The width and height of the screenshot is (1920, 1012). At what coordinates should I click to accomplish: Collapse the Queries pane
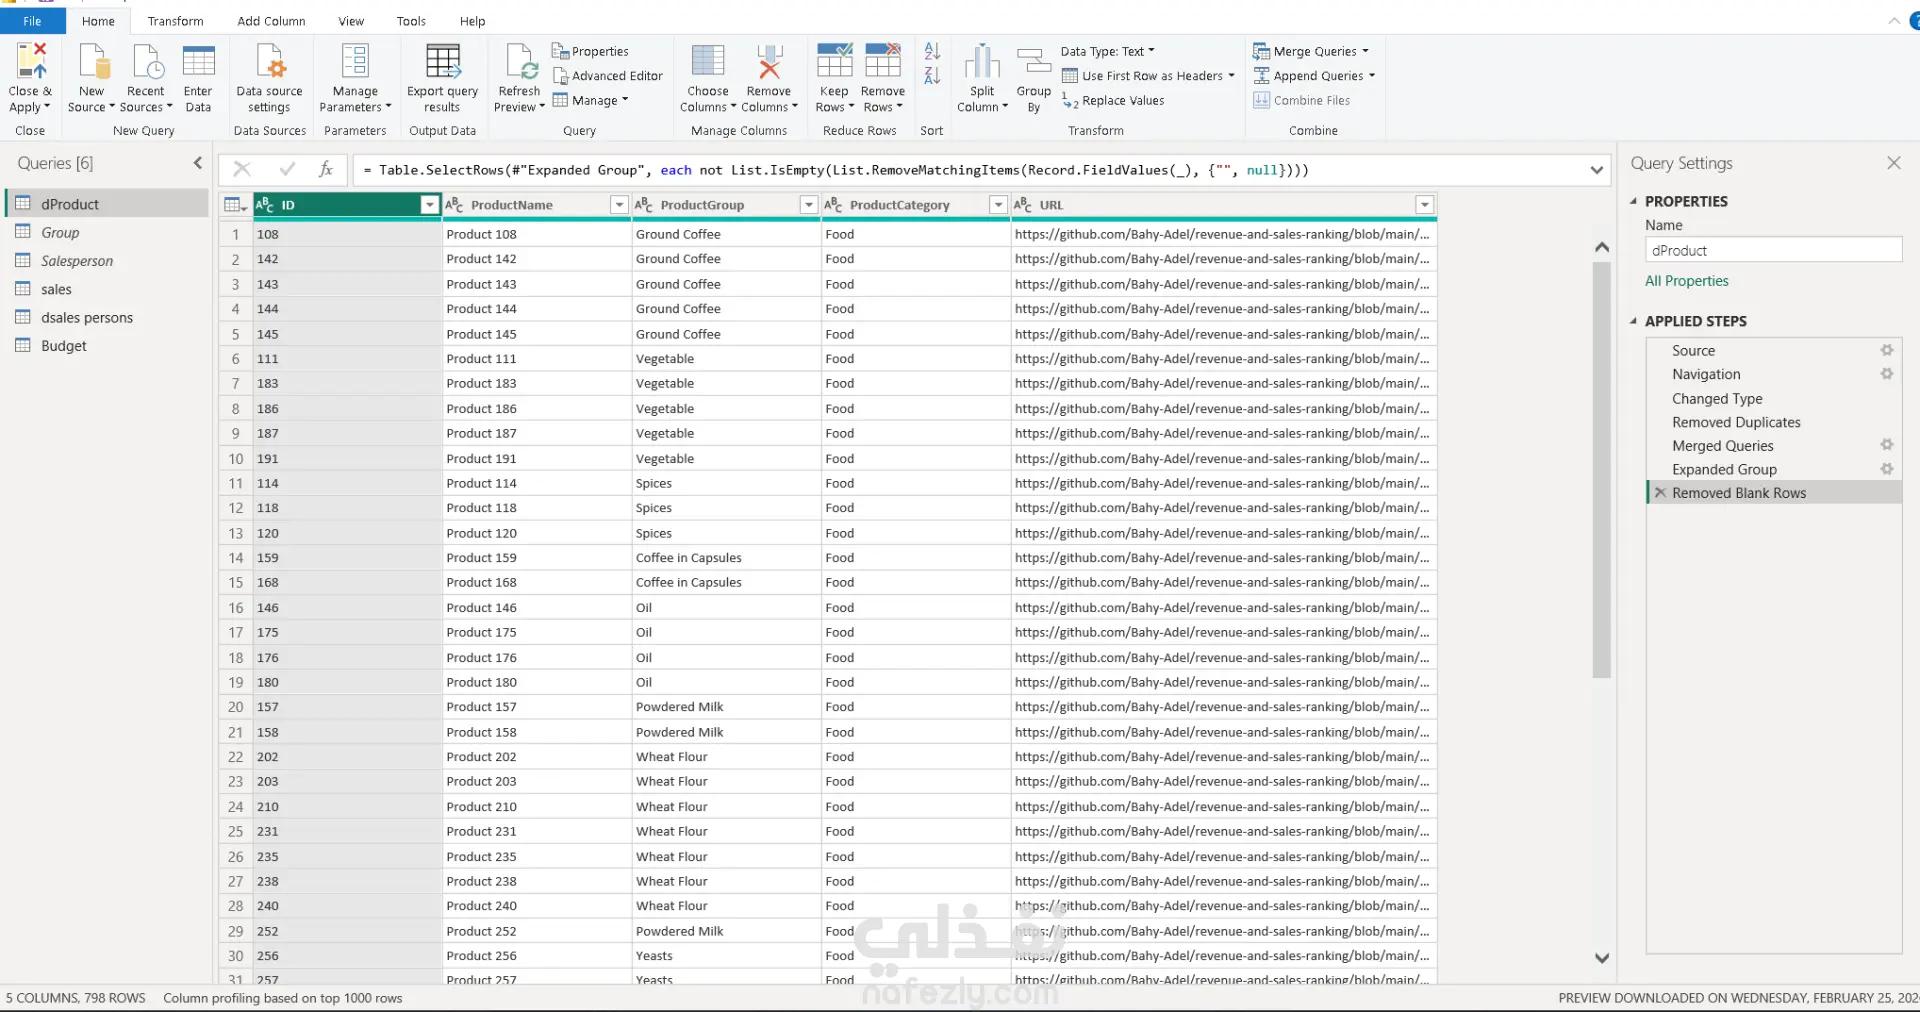pos(198,163)
